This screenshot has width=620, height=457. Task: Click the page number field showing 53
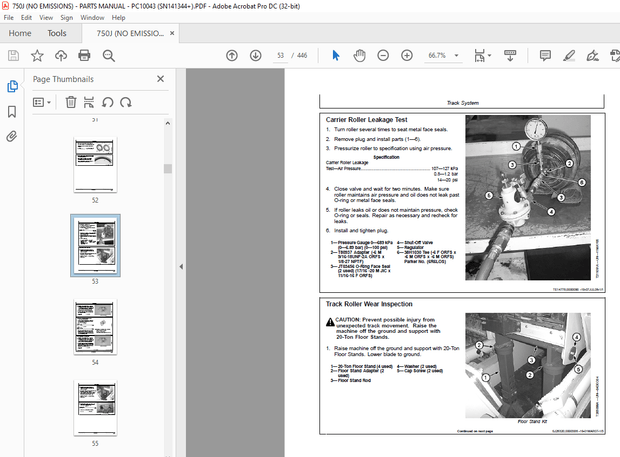point(280,55)
